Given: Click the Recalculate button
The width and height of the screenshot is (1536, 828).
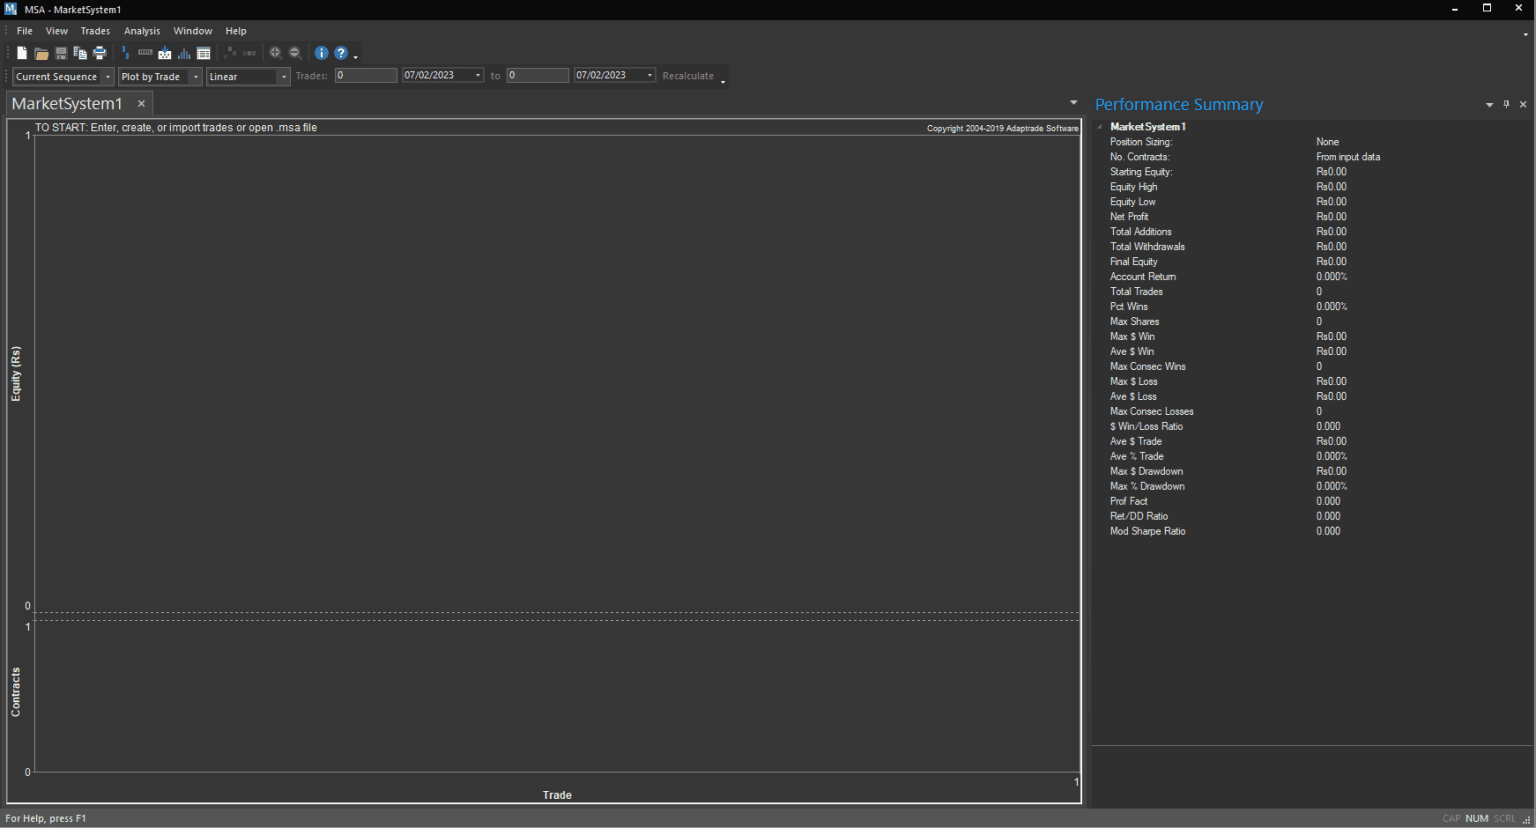Looking at the screenshot, I should click(x=688, y=76).
